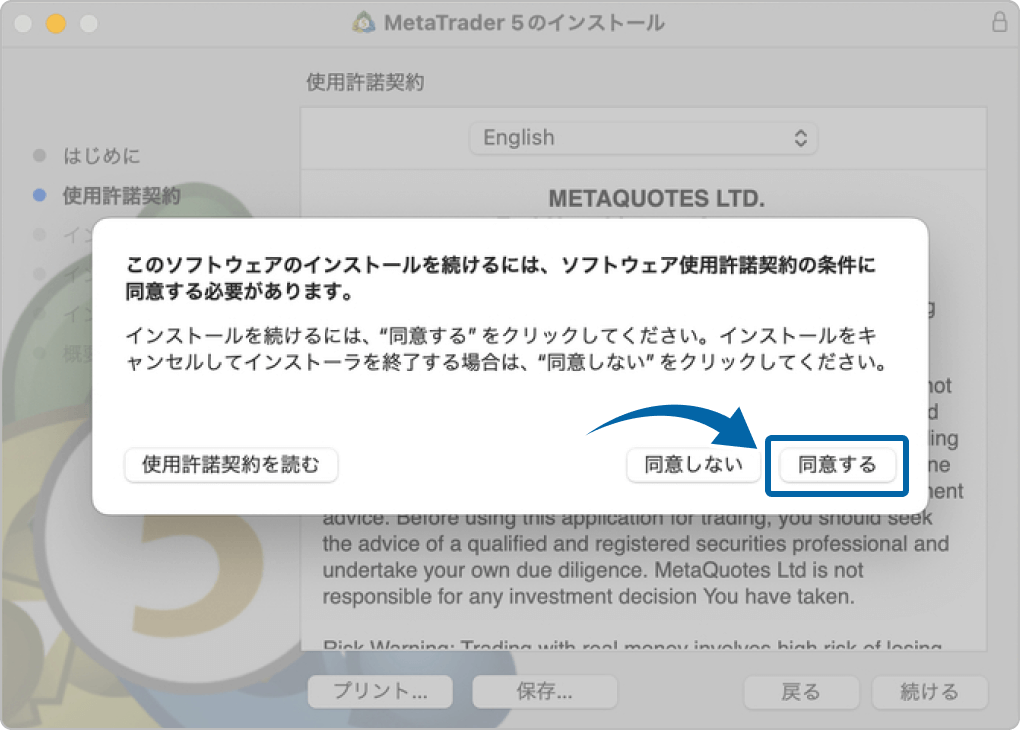
Task: Click the 同意する (Agree) button
Action: point(837,465)
